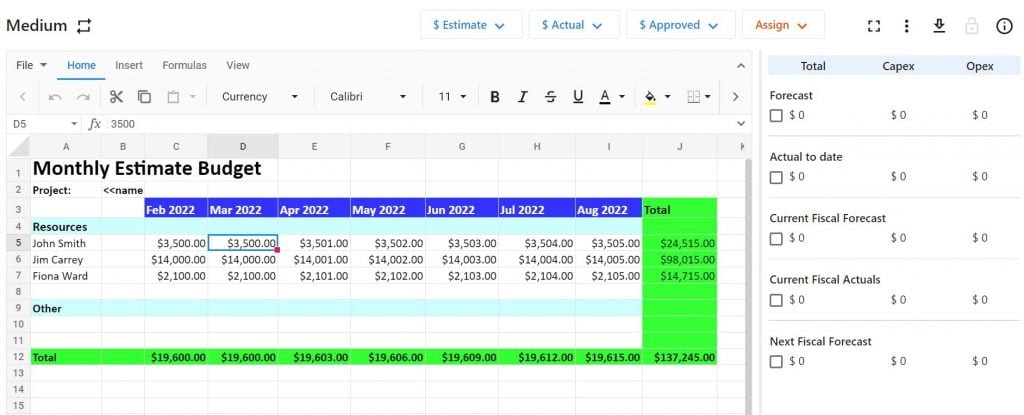This screenshot has height=415, width=1024.
Task: Click the Mar 2022 header cell
Action: pyautogui.click(x=243, y=210)
